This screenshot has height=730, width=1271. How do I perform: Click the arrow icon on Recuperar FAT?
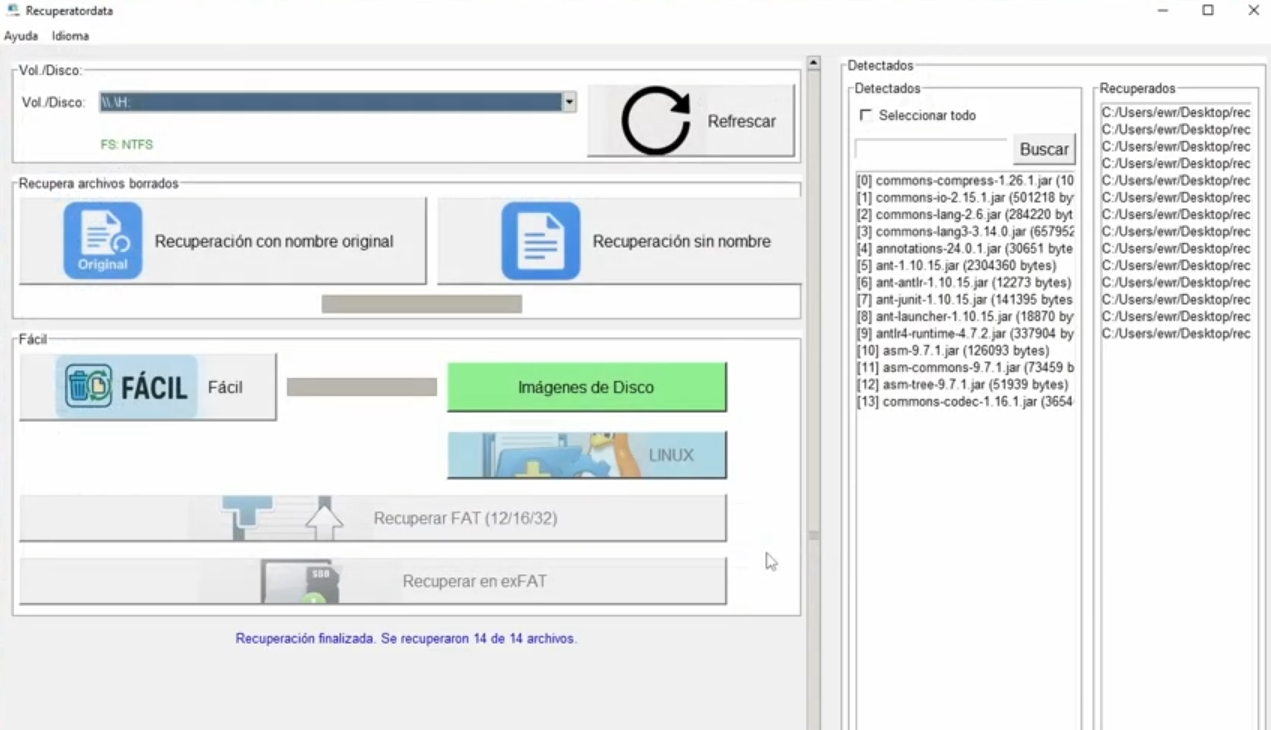pyautogui.click(x=323, y=519)
